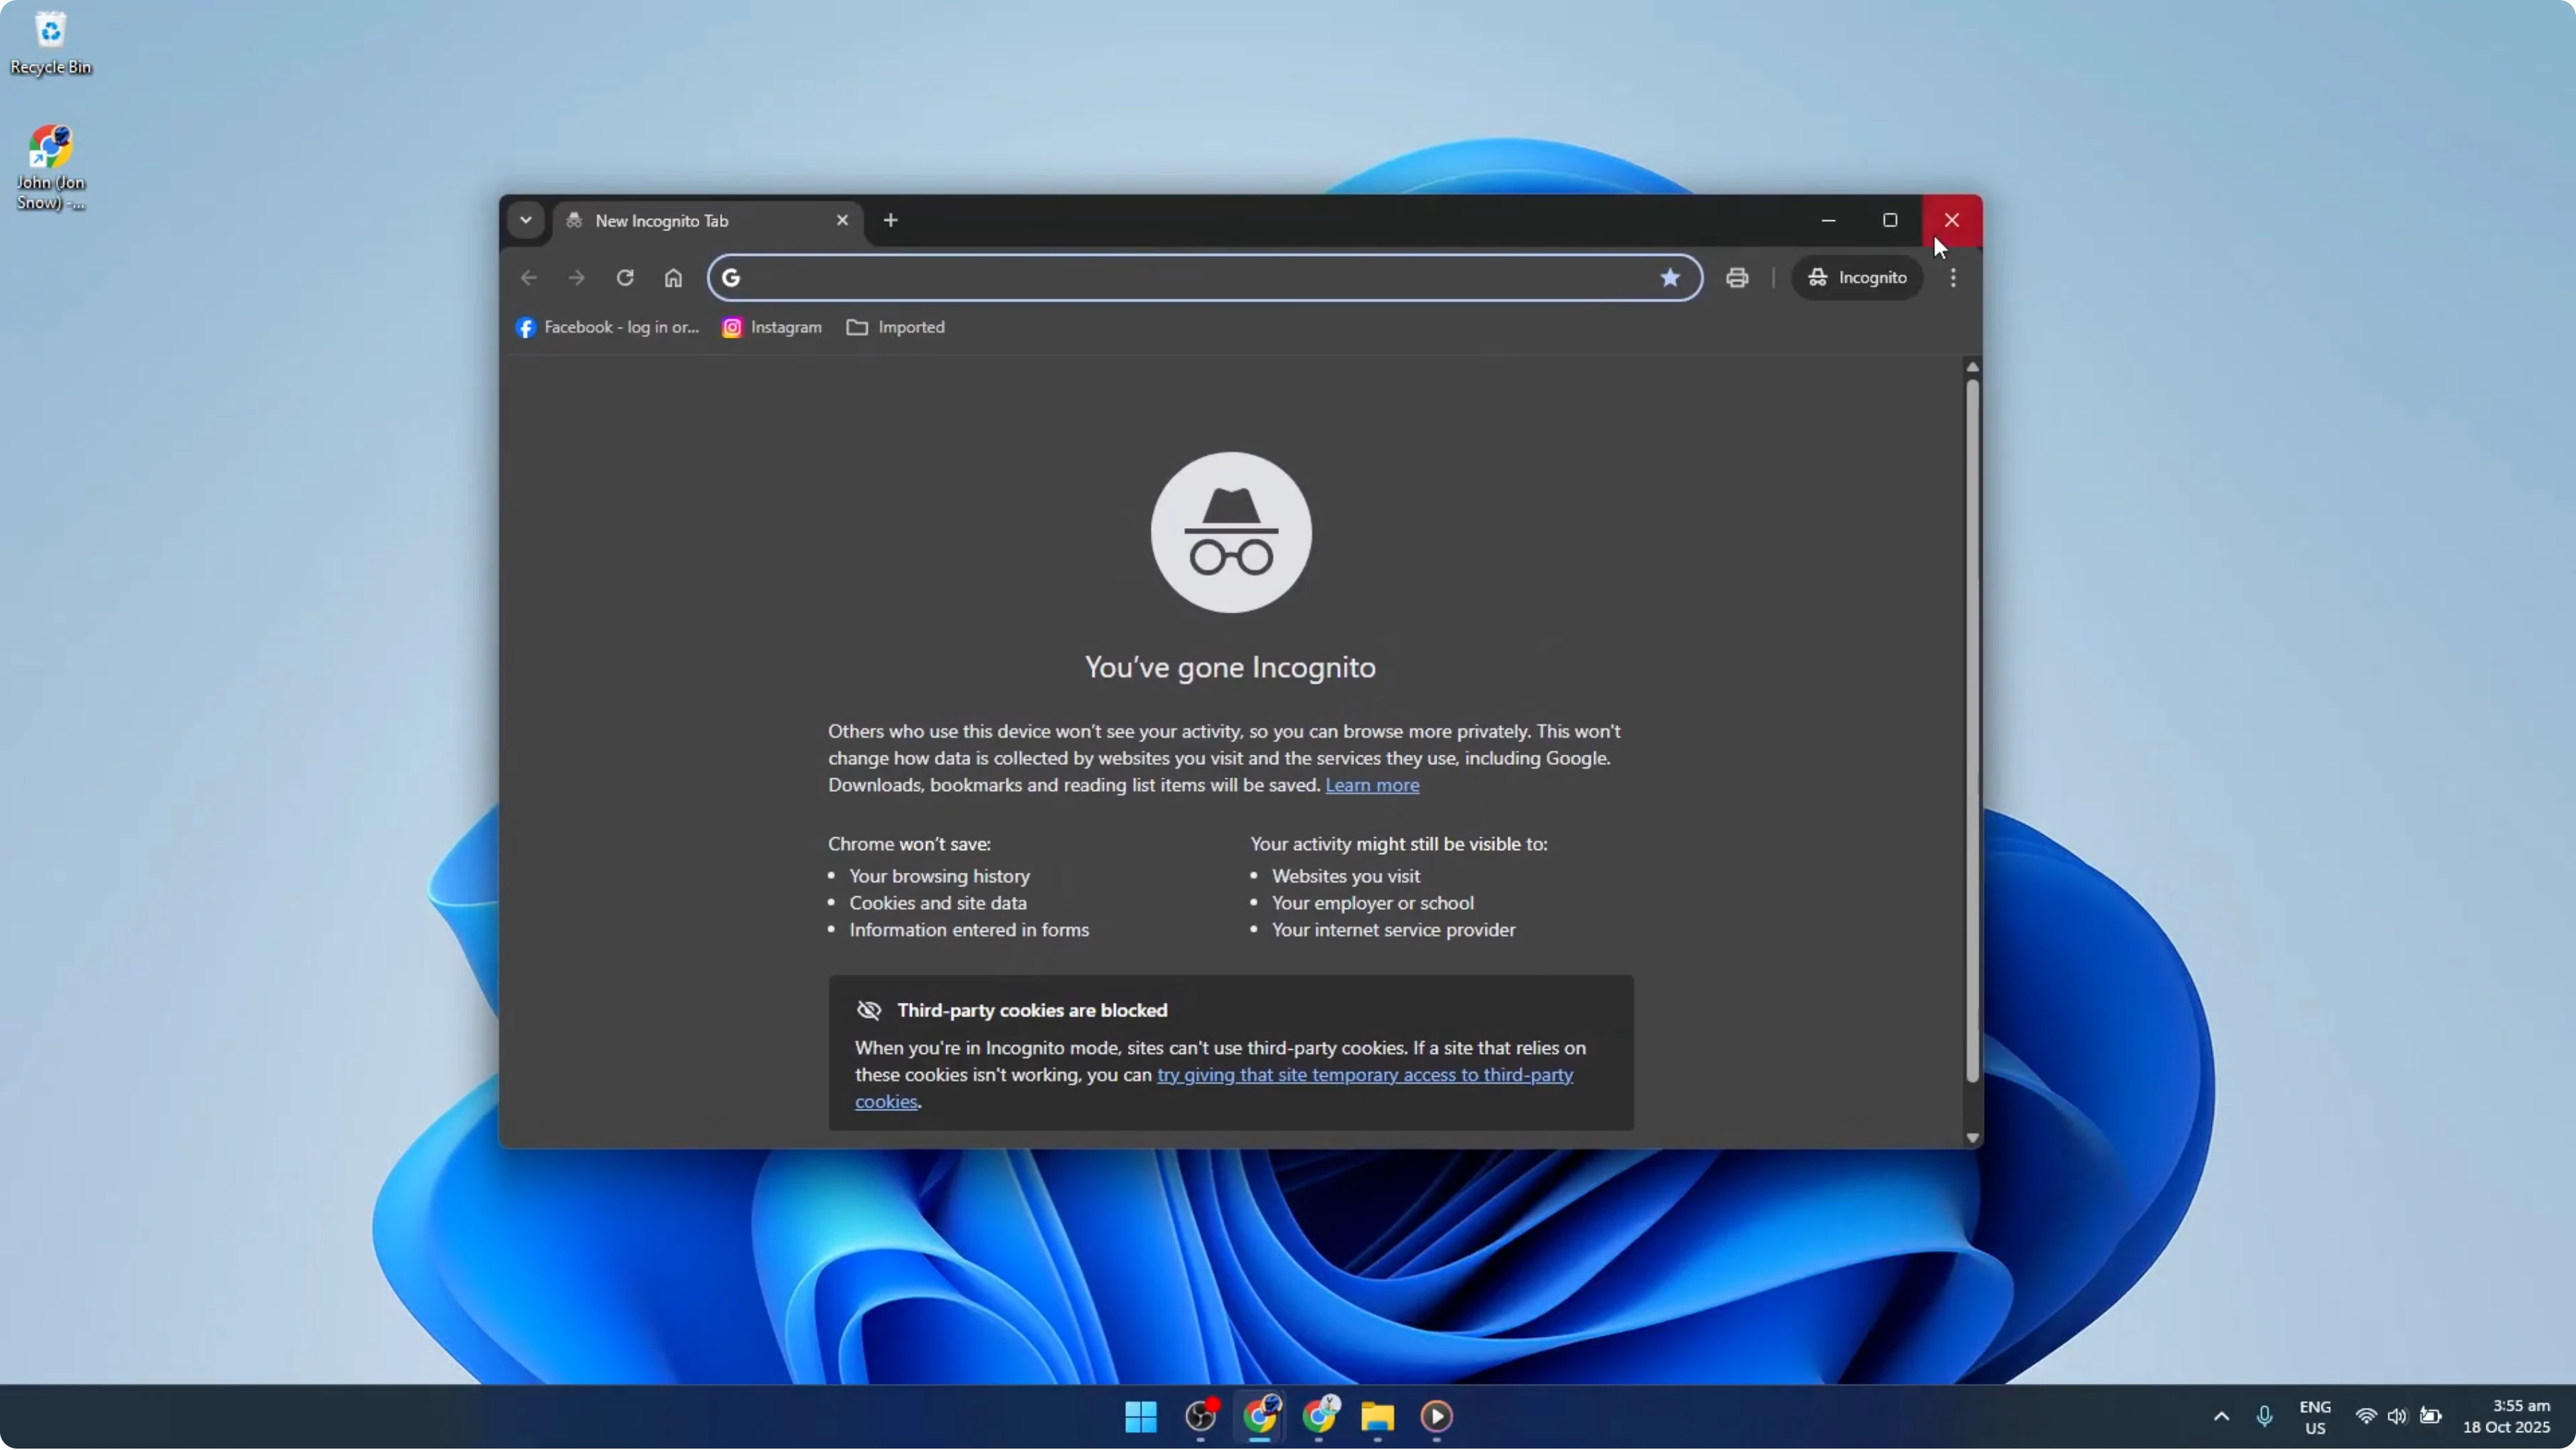2576x1450 pixels.
Task: Click the microphone tray icon
Action: [2265, 1417]
